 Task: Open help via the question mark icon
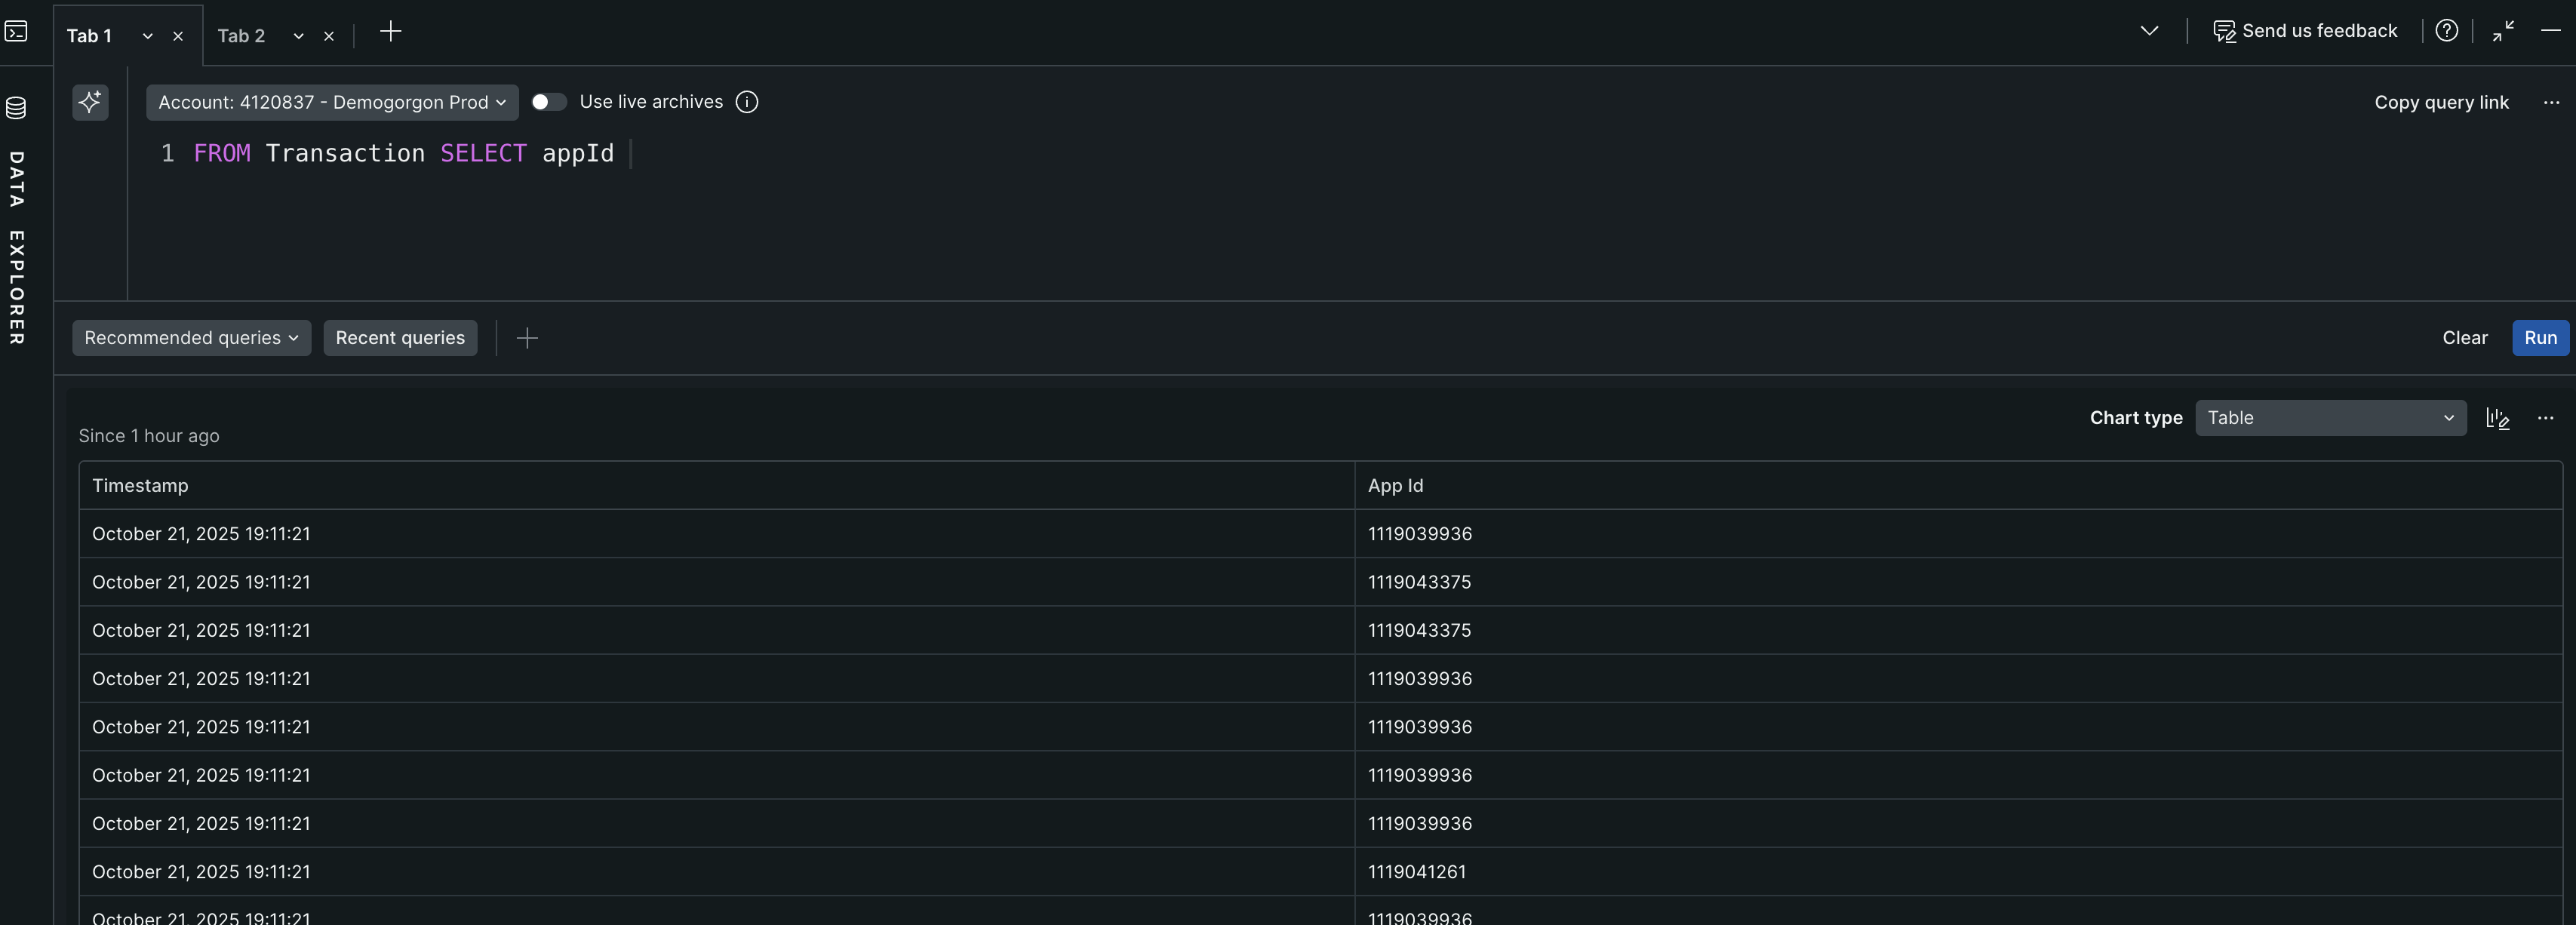click(x=2447, y=30)
